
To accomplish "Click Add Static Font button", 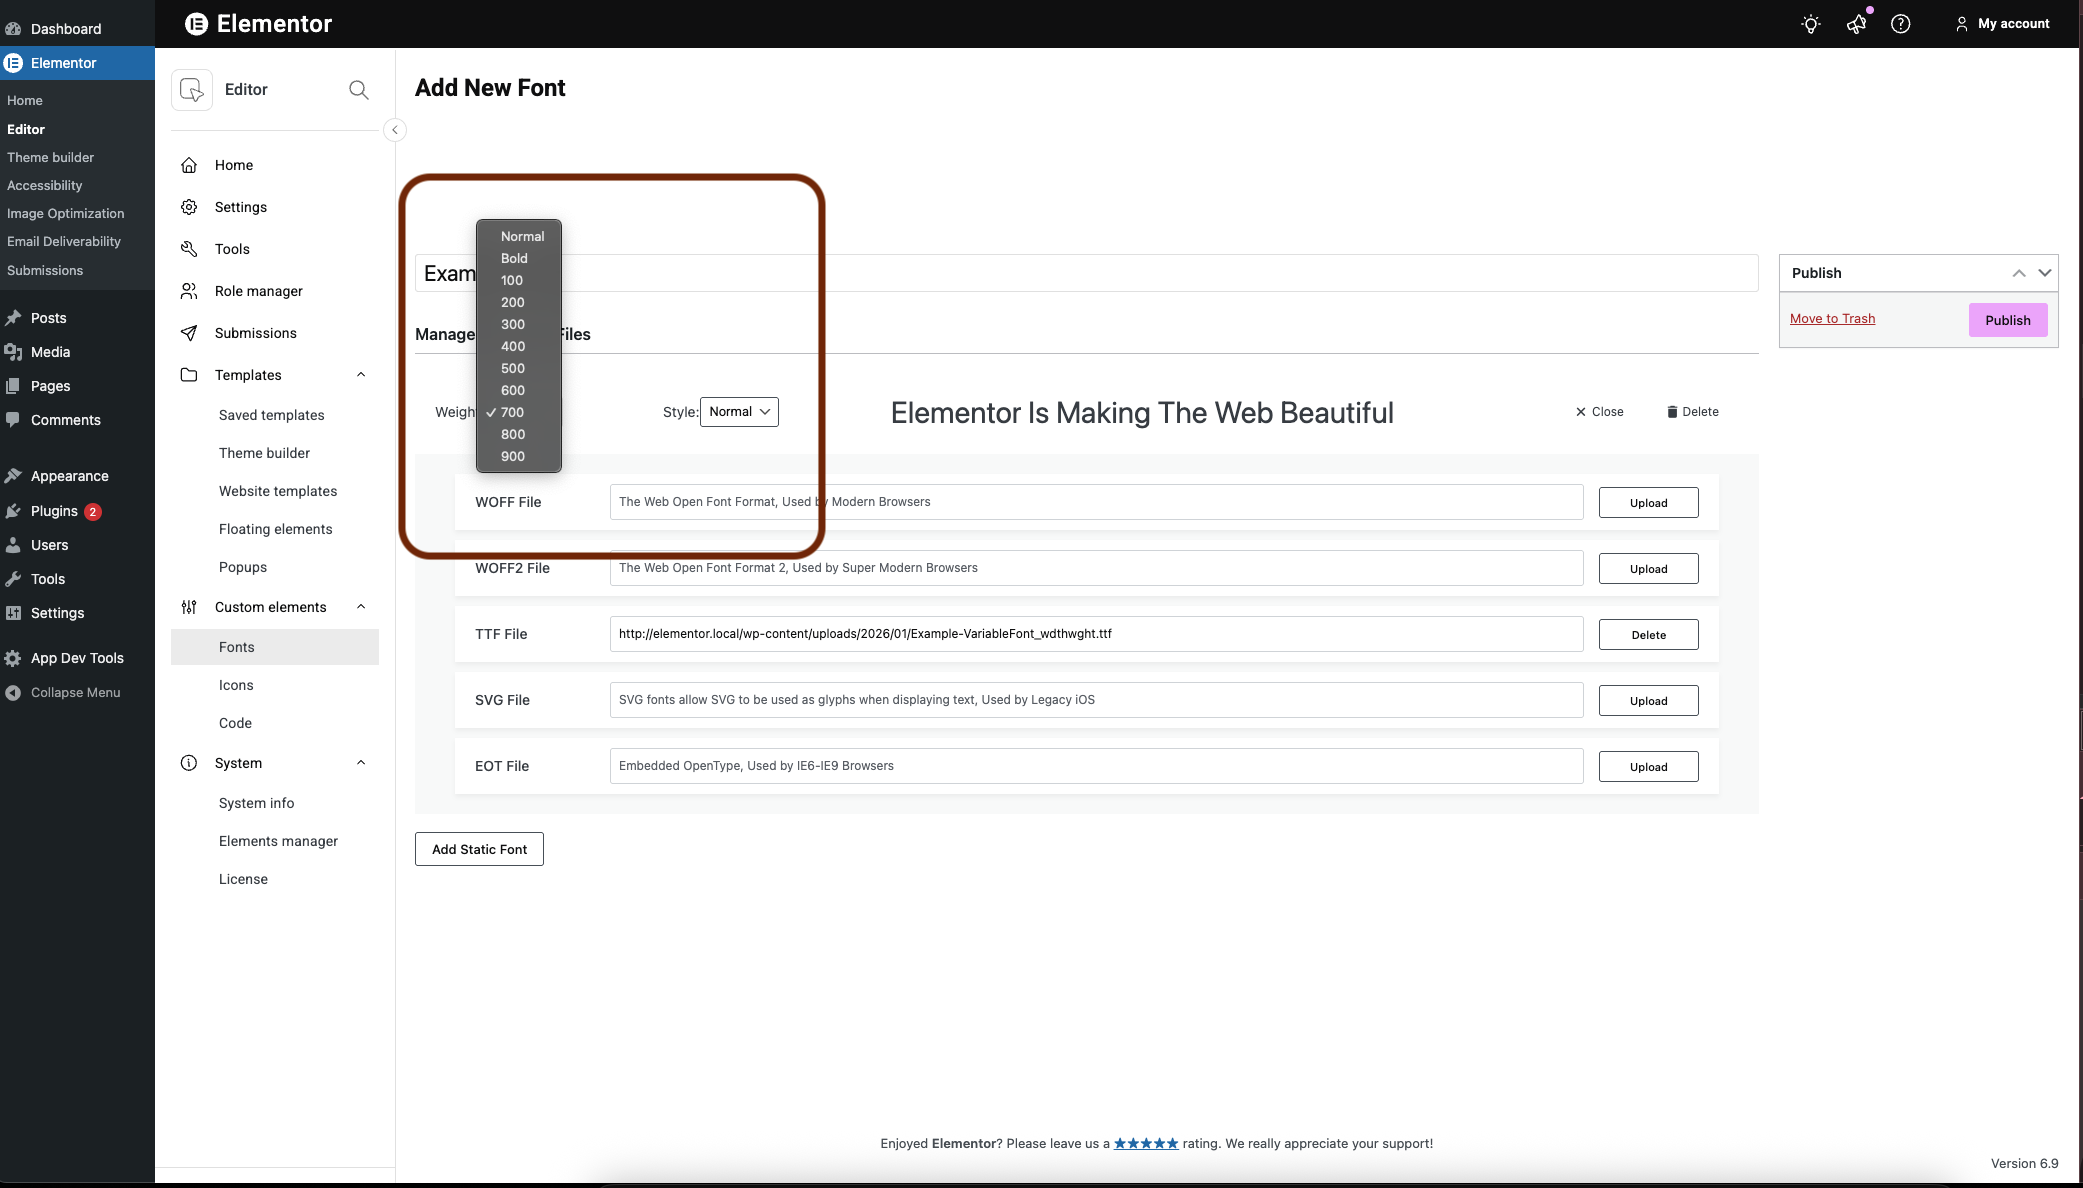I will (x=479, y=849).
